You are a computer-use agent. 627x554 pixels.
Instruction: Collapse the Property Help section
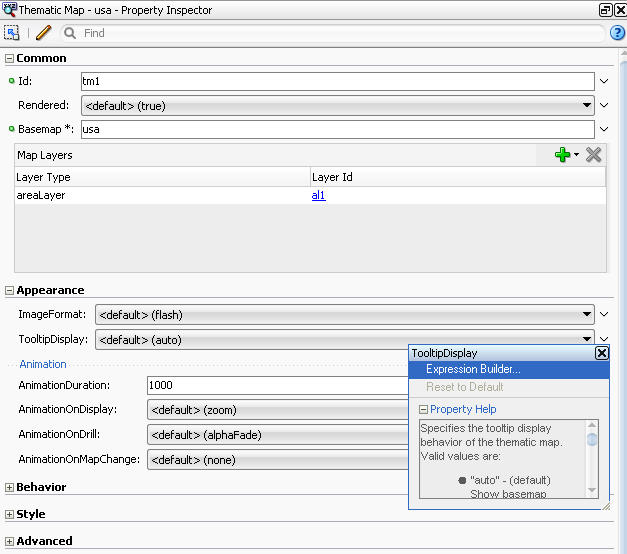click(423, 410)
